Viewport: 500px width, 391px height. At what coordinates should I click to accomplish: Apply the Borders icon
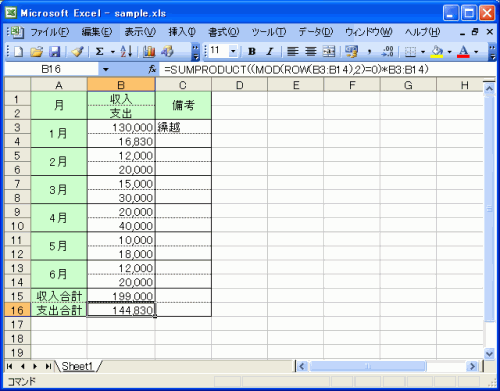click(410, 52)
